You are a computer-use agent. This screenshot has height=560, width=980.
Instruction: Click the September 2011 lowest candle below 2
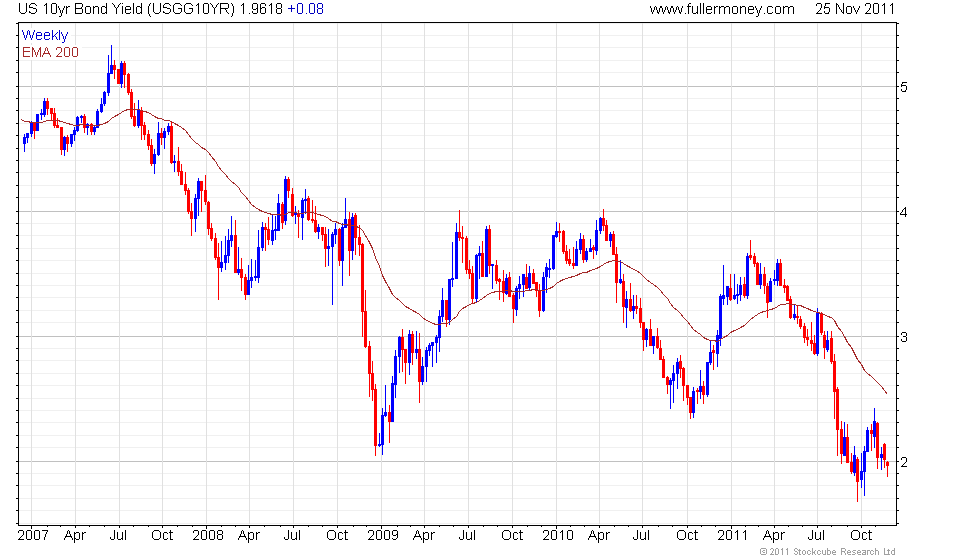click(x=858, y=478)
